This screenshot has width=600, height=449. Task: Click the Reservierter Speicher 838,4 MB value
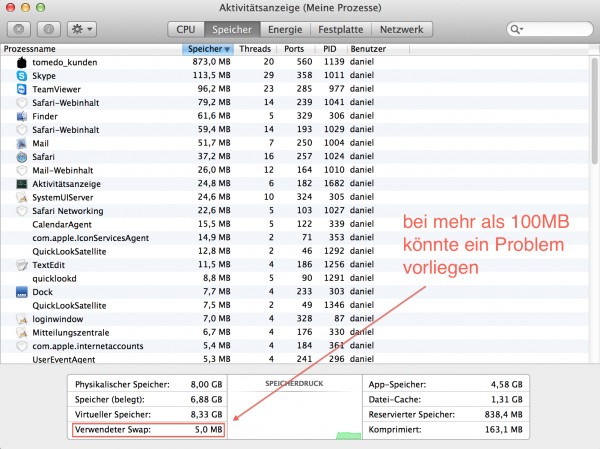pos(504,415)
